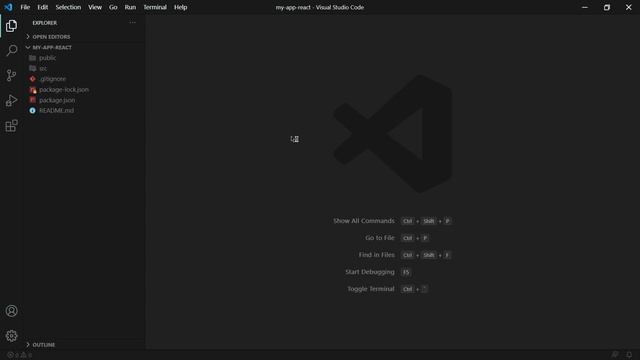Close the VS Code window
This screenshot has width=640, height=360.
(x=629, y=7)
